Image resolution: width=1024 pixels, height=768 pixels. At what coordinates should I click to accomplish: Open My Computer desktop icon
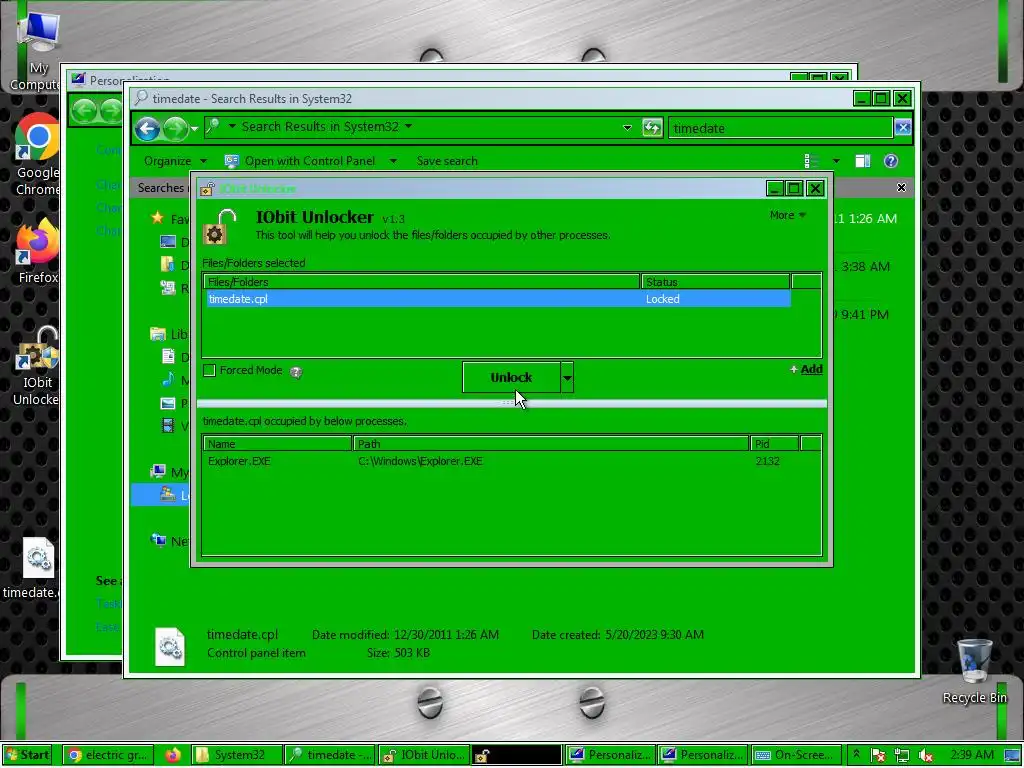pyautogui.click(x=37, y=49)
